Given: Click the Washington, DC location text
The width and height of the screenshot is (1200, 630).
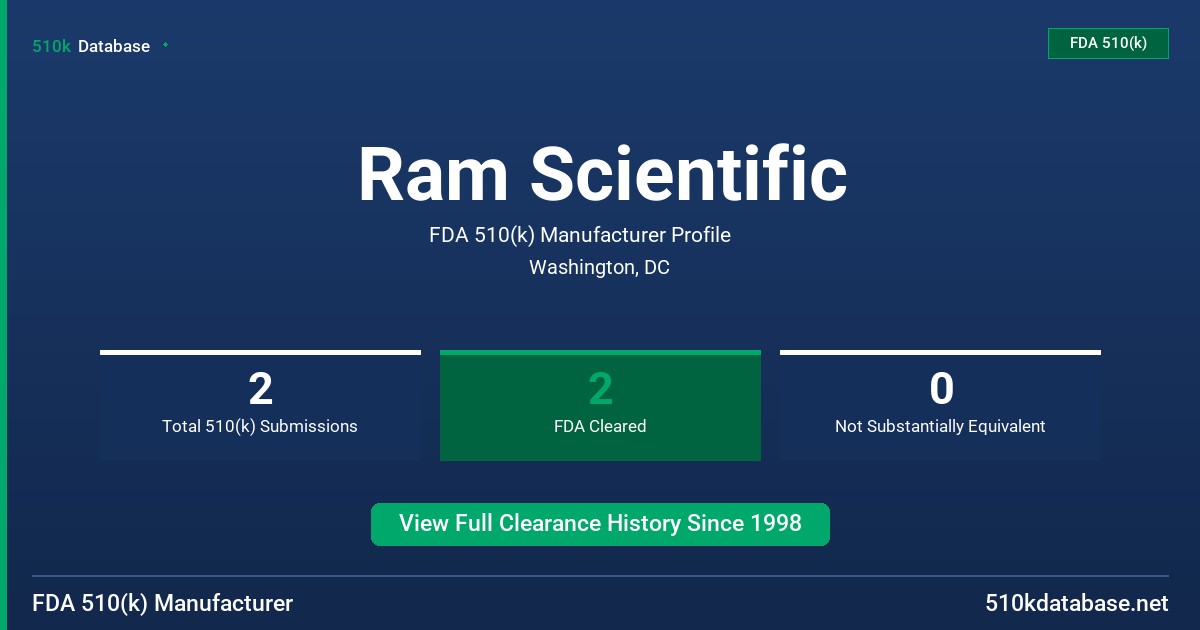Looking at the screenshot, I should [599, 268].
